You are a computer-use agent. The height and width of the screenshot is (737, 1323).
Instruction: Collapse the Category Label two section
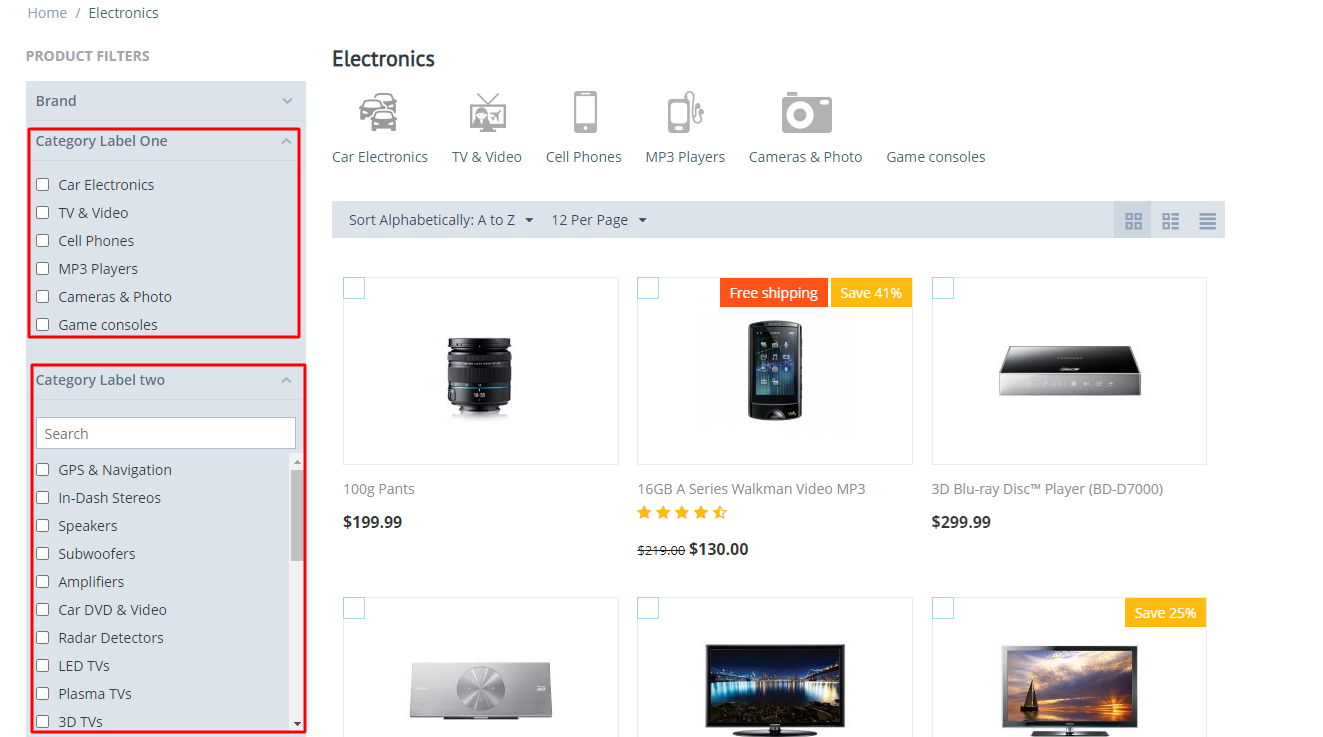(x=286, y=380)
